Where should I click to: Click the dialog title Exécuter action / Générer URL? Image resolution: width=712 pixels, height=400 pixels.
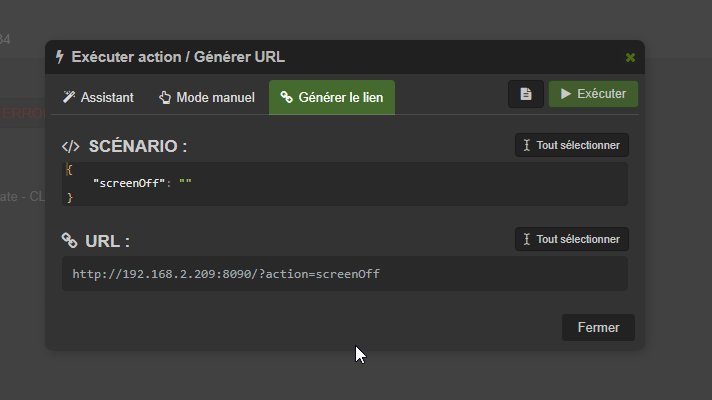pos(178,57)
